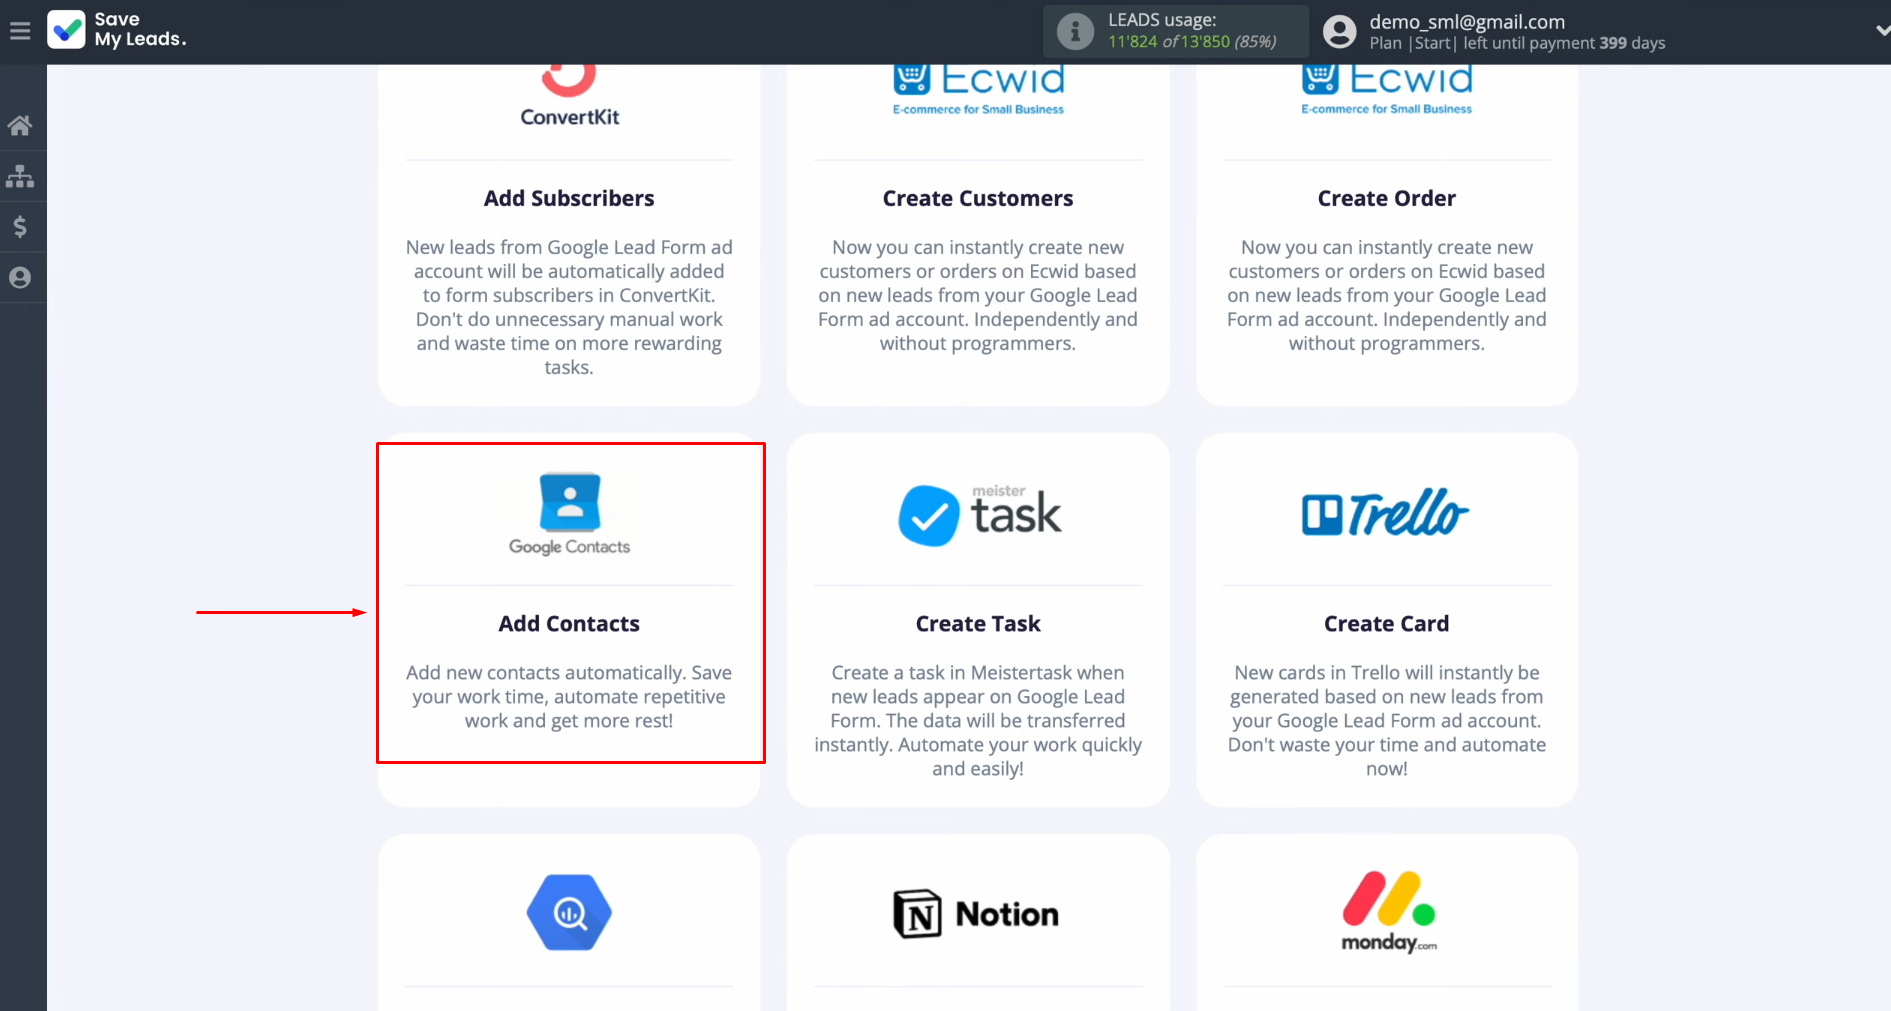Select the Create Customers title
The width and height of the screenshot is (1891, 1011).
coord(978,198)
